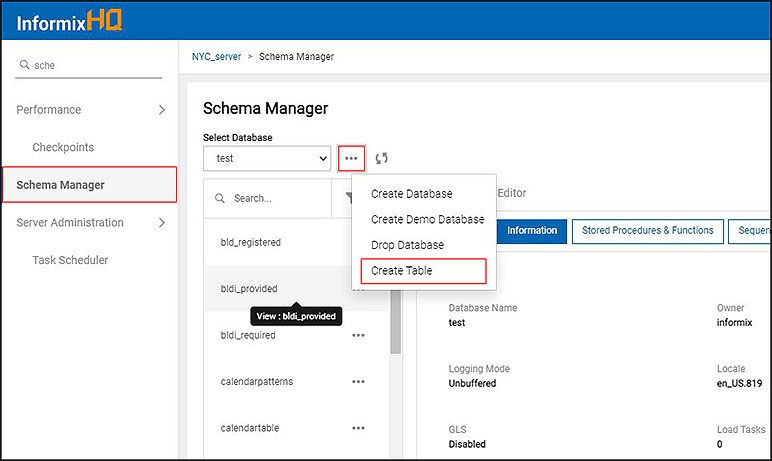Select Create Database menu option

[411, 194]
